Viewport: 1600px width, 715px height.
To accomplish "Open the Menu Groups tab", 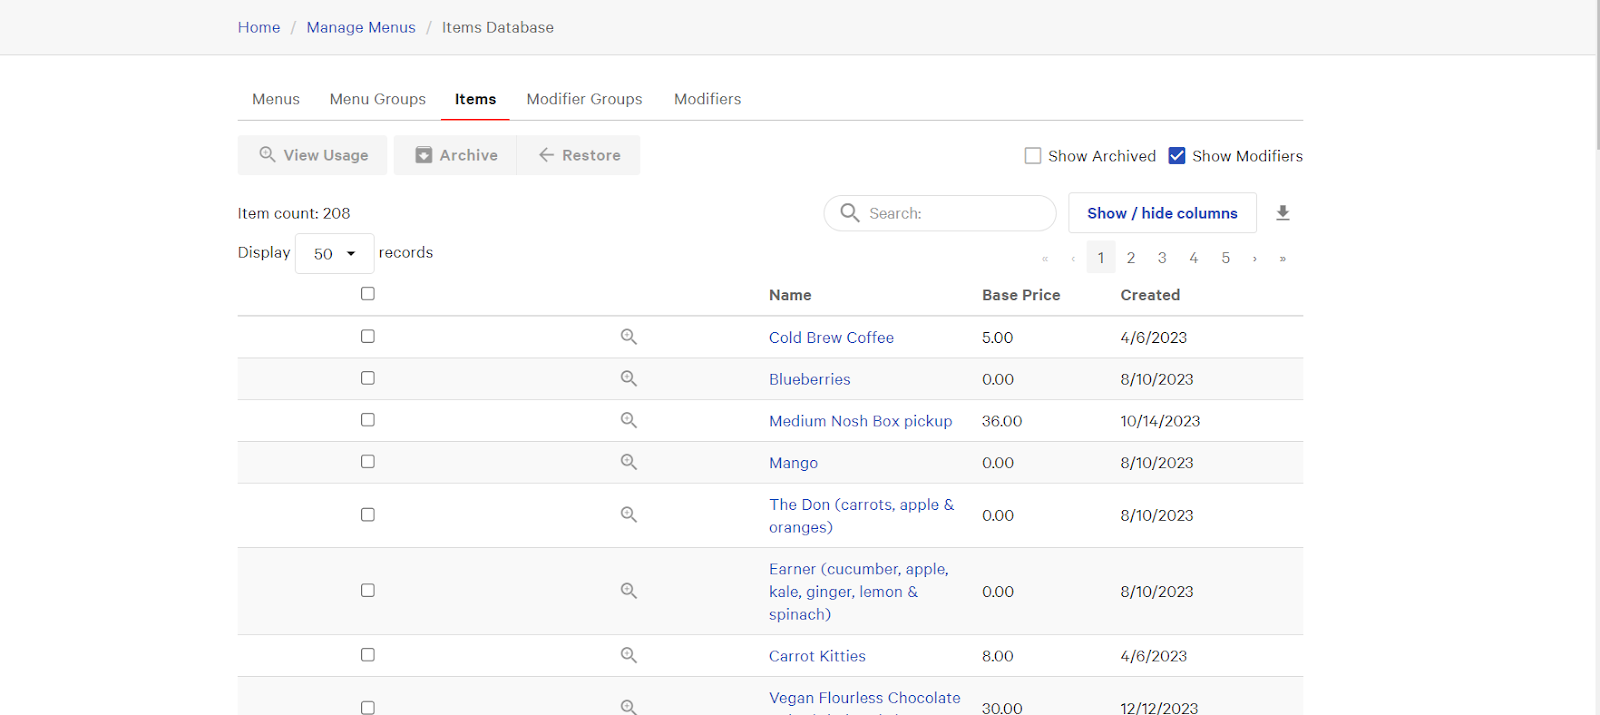I will coord(377,99).
